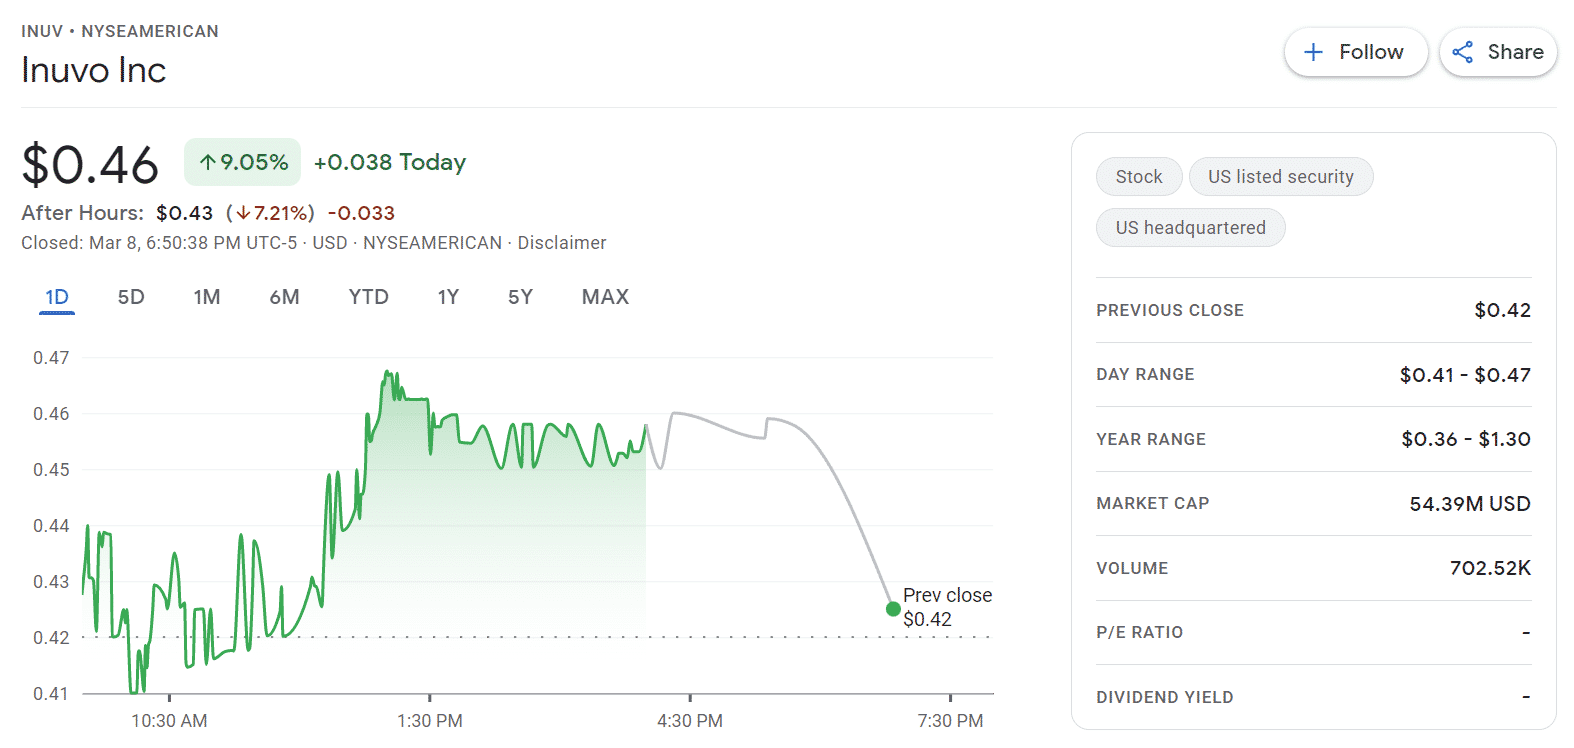The height and width of the screenshot is (748, 1574).
Task: Click the Year Range $0.36 - $1.30 value
Action: click(x=1466, y=439)
